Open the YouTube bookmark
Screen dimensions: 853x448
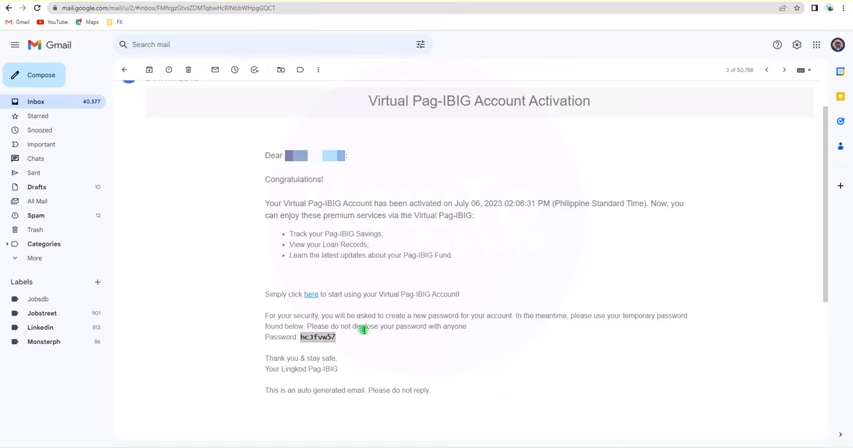point(52,22)
